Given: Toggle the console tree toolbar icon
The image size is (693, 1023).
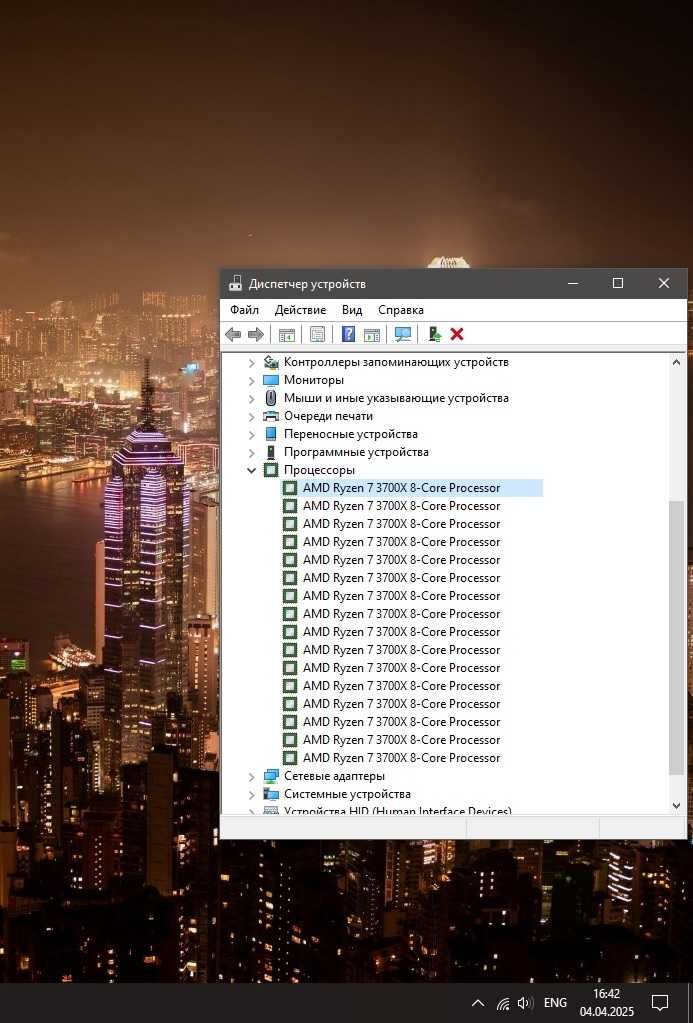Looking at the screenshot, I should click(286, 335).
